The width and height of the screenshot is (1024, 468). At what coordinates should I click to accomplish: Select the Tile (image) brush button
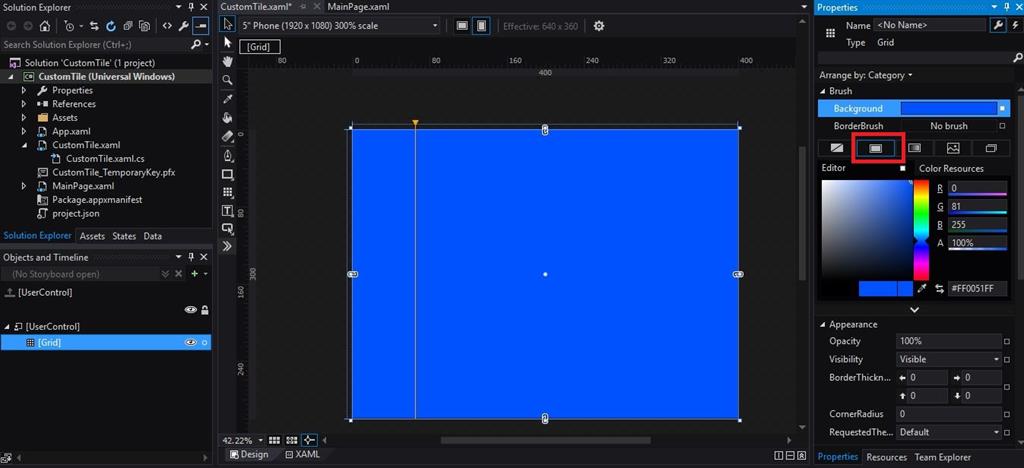tap(953, 148)
